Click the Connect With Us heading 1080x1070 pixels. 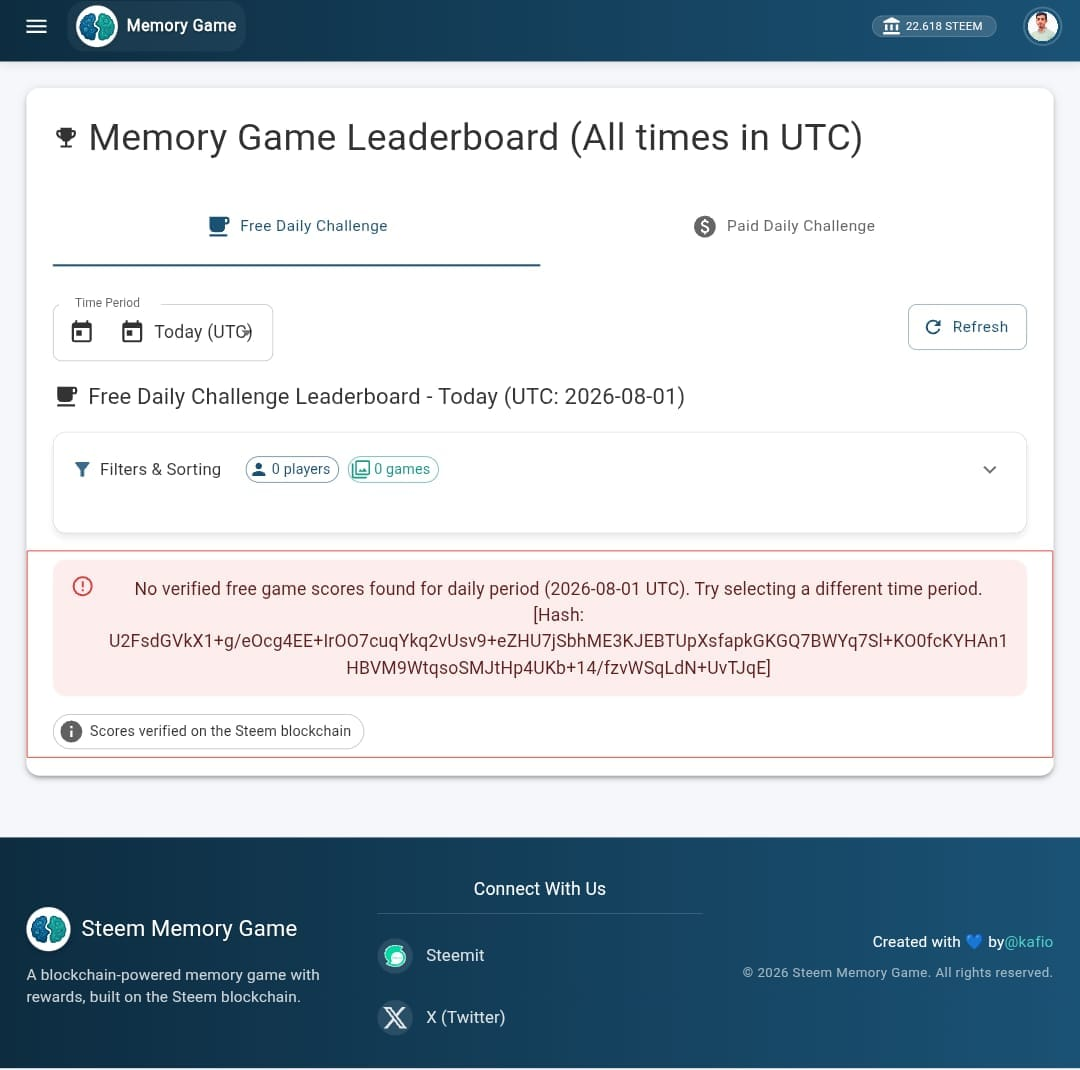tap(540, 889)
